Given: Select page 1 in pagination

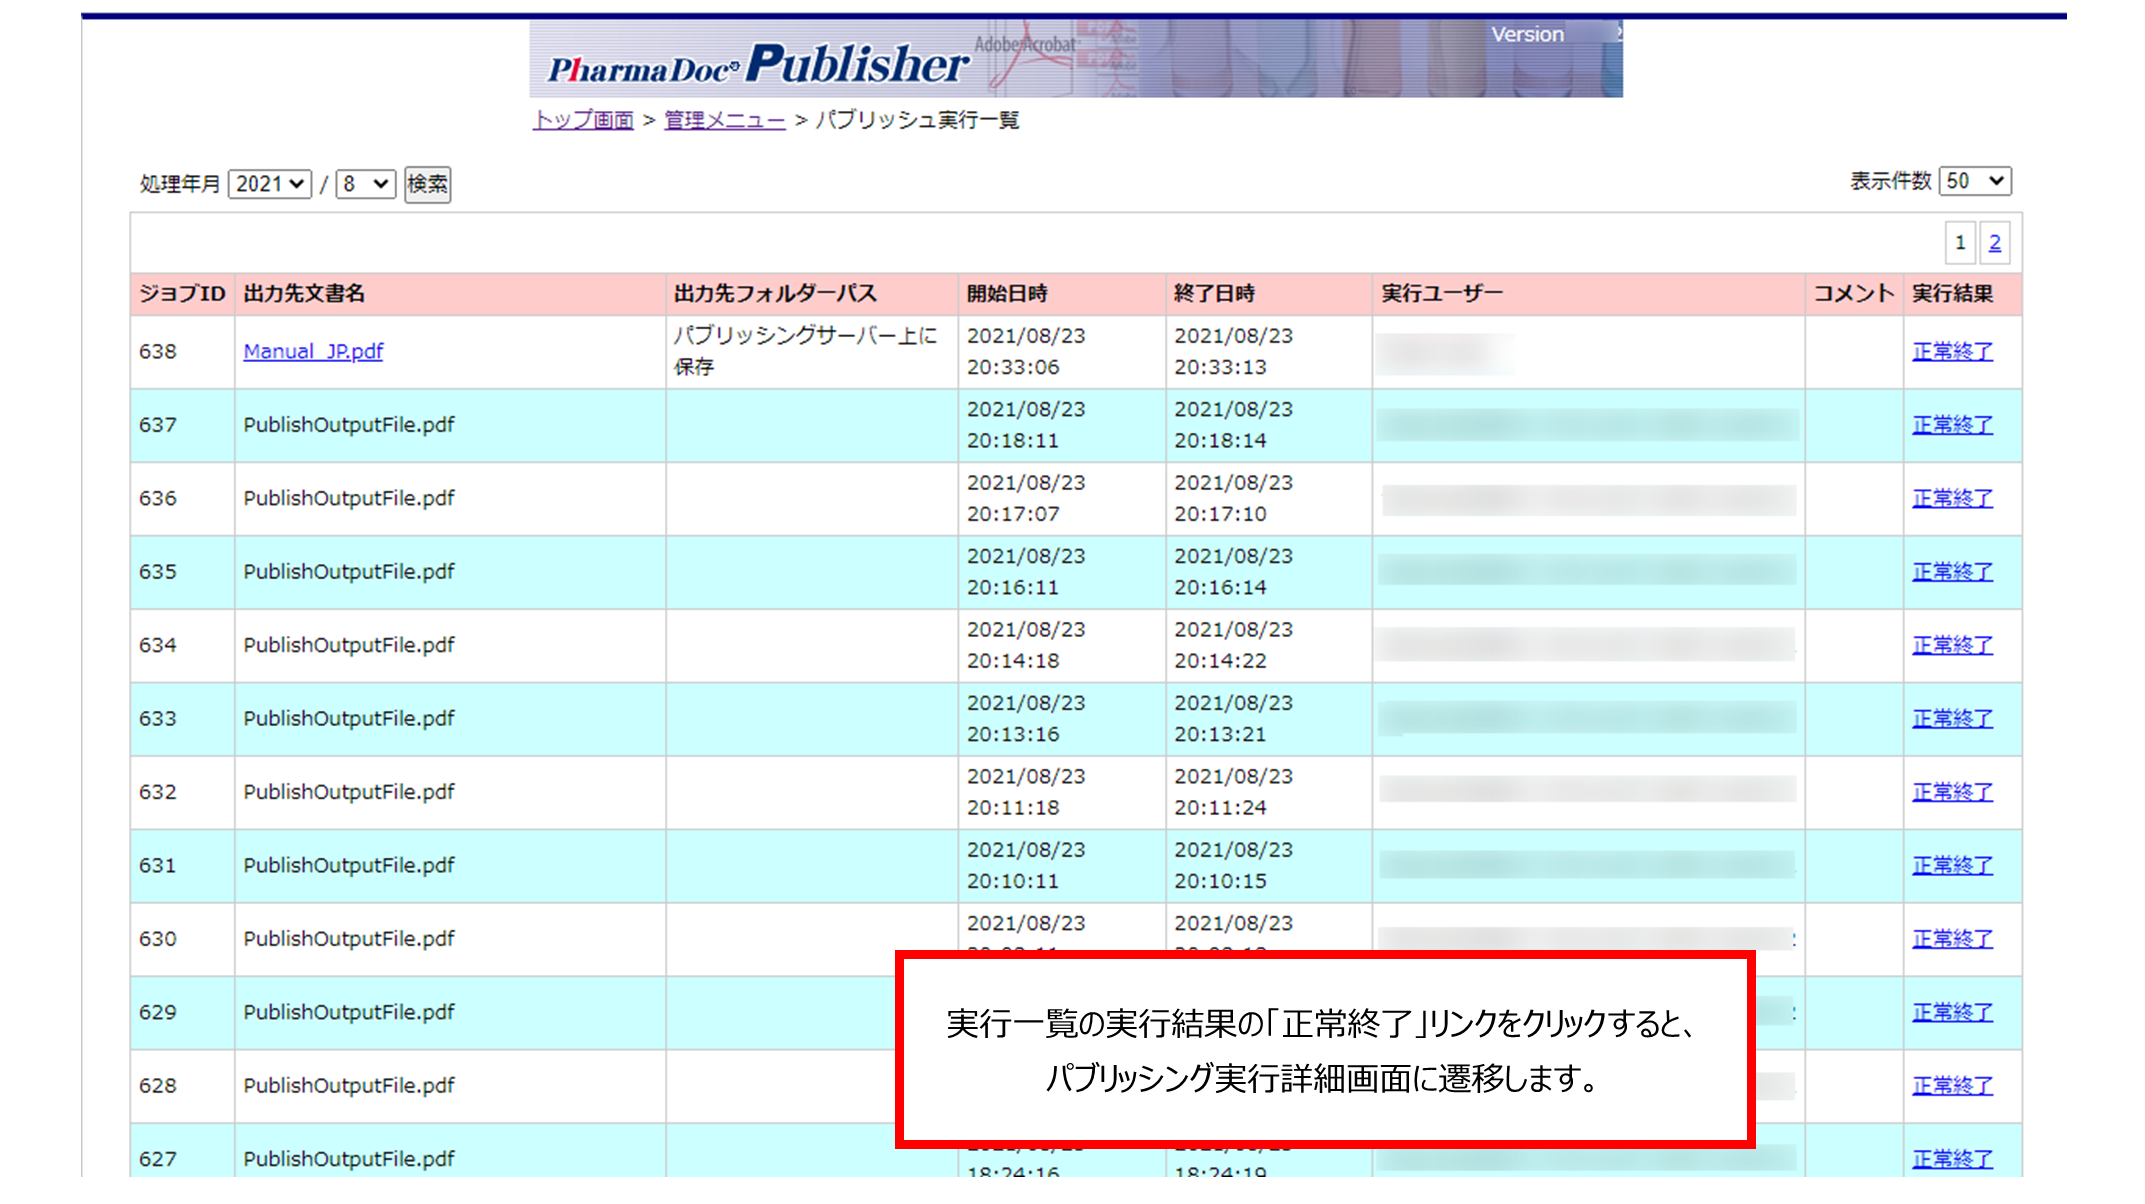Looking at the screenshot, I should [1960, 243].
